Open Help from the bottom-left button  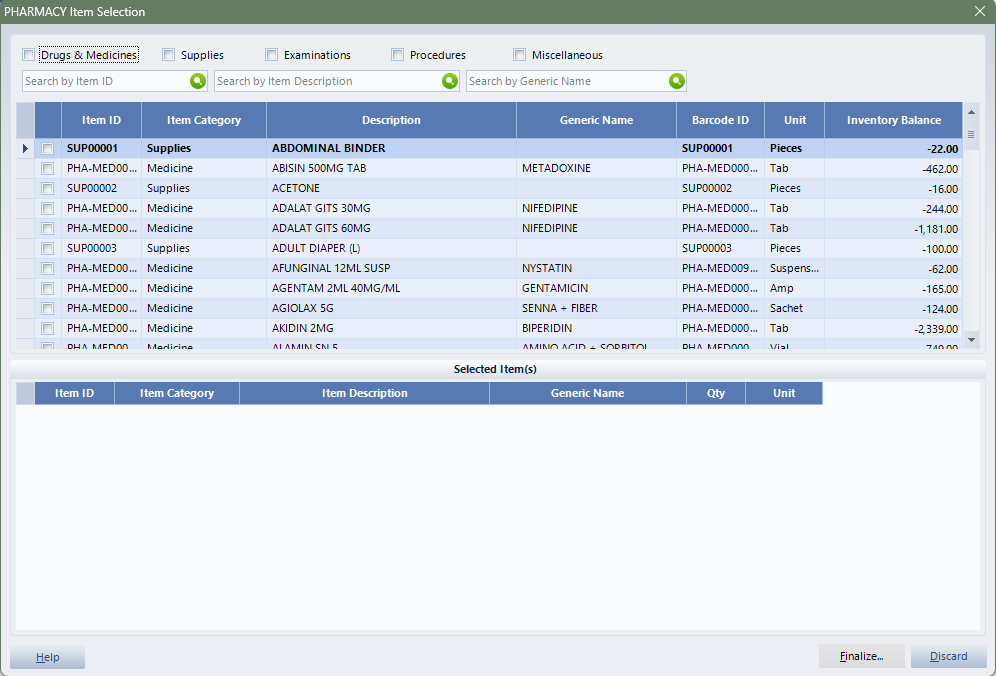47,657
